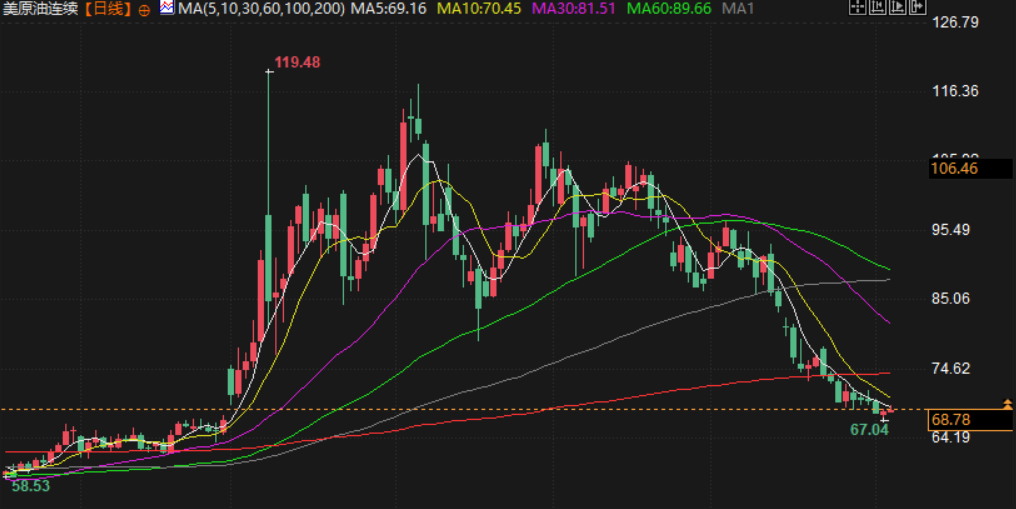Click the chart play-forward axis icon
This screenshot has height=509, width=1016.
click(x=897, y=6)
